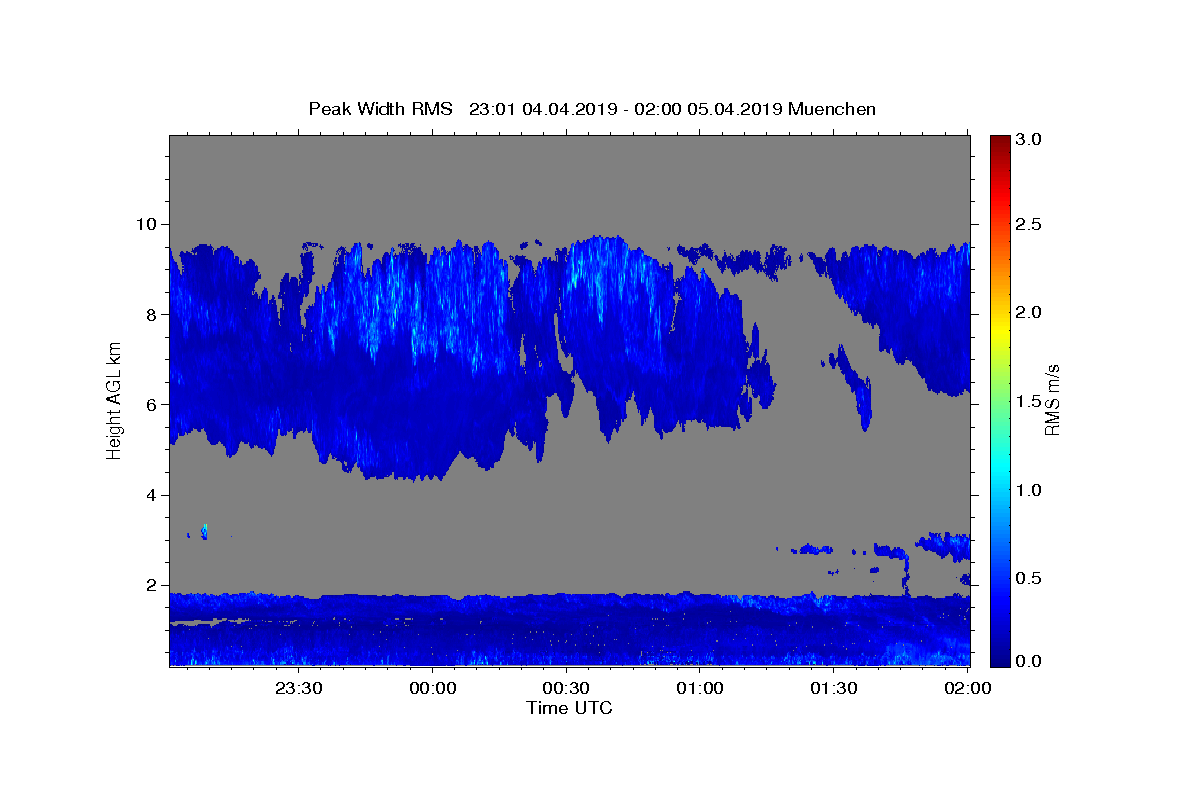The width and height of the screenshot is (1200, 800).
Task: Click the colorbar value 2.0
Action: pyautogui.click(x=1029, y=313)
